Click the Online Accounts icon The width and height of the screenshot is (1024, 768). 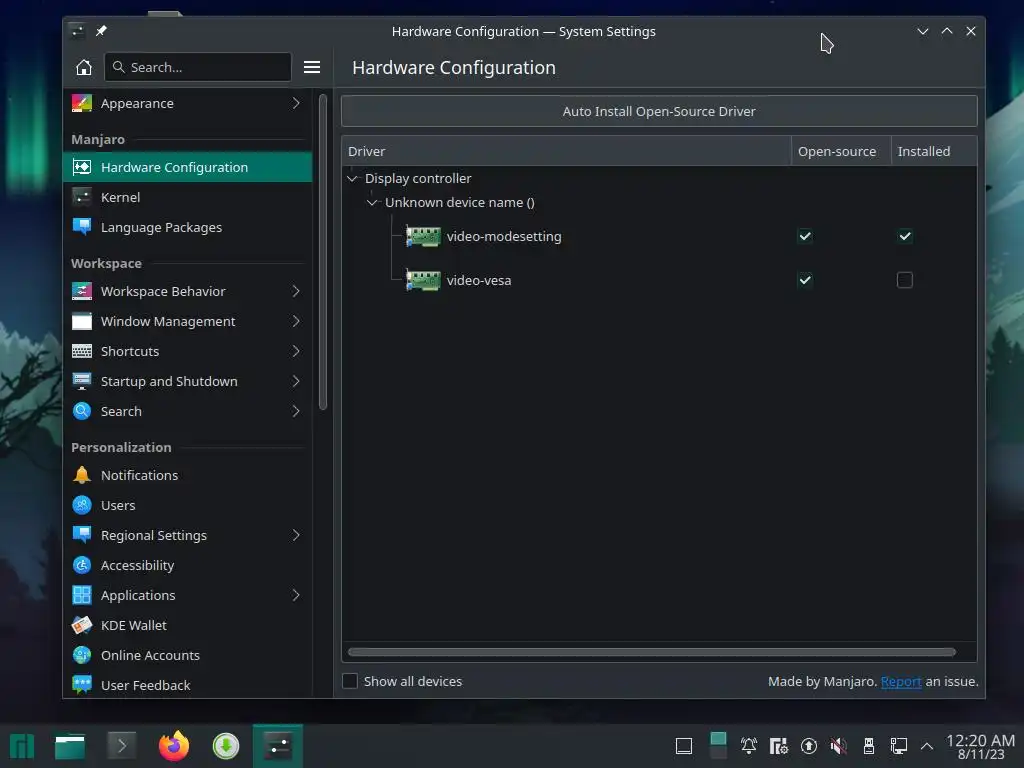click(82, 656)
